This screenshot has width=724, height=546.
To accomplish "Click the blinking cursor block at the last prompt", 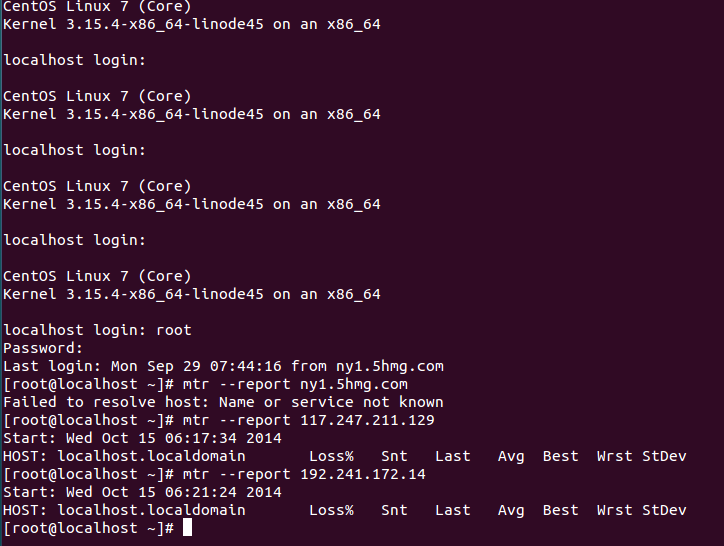I will 187,527.
